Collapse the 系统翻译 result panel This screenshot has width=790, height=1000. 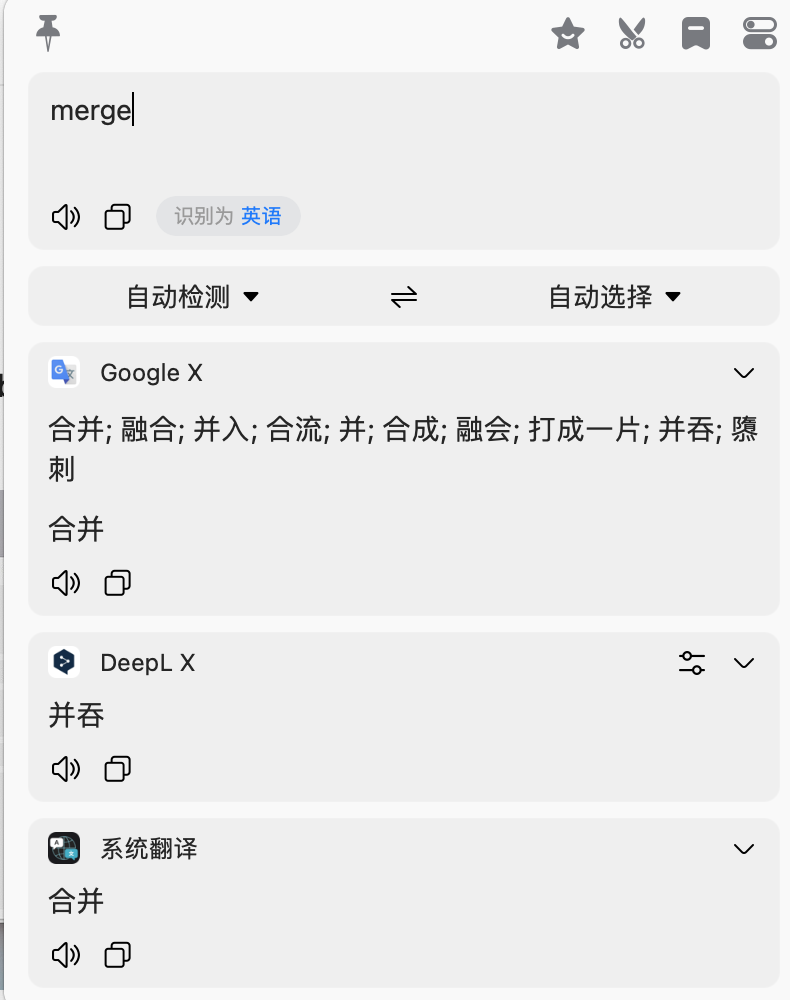[x=743, y=849]
